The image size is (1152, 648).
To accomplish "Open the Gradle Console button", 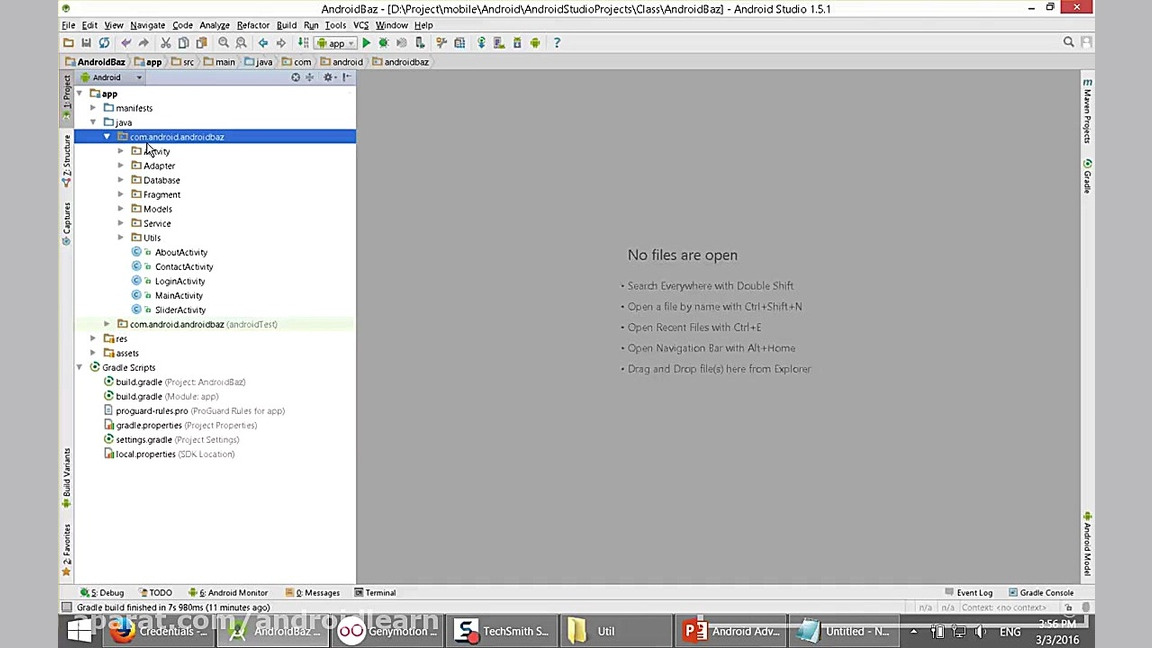I will 1041,593.
